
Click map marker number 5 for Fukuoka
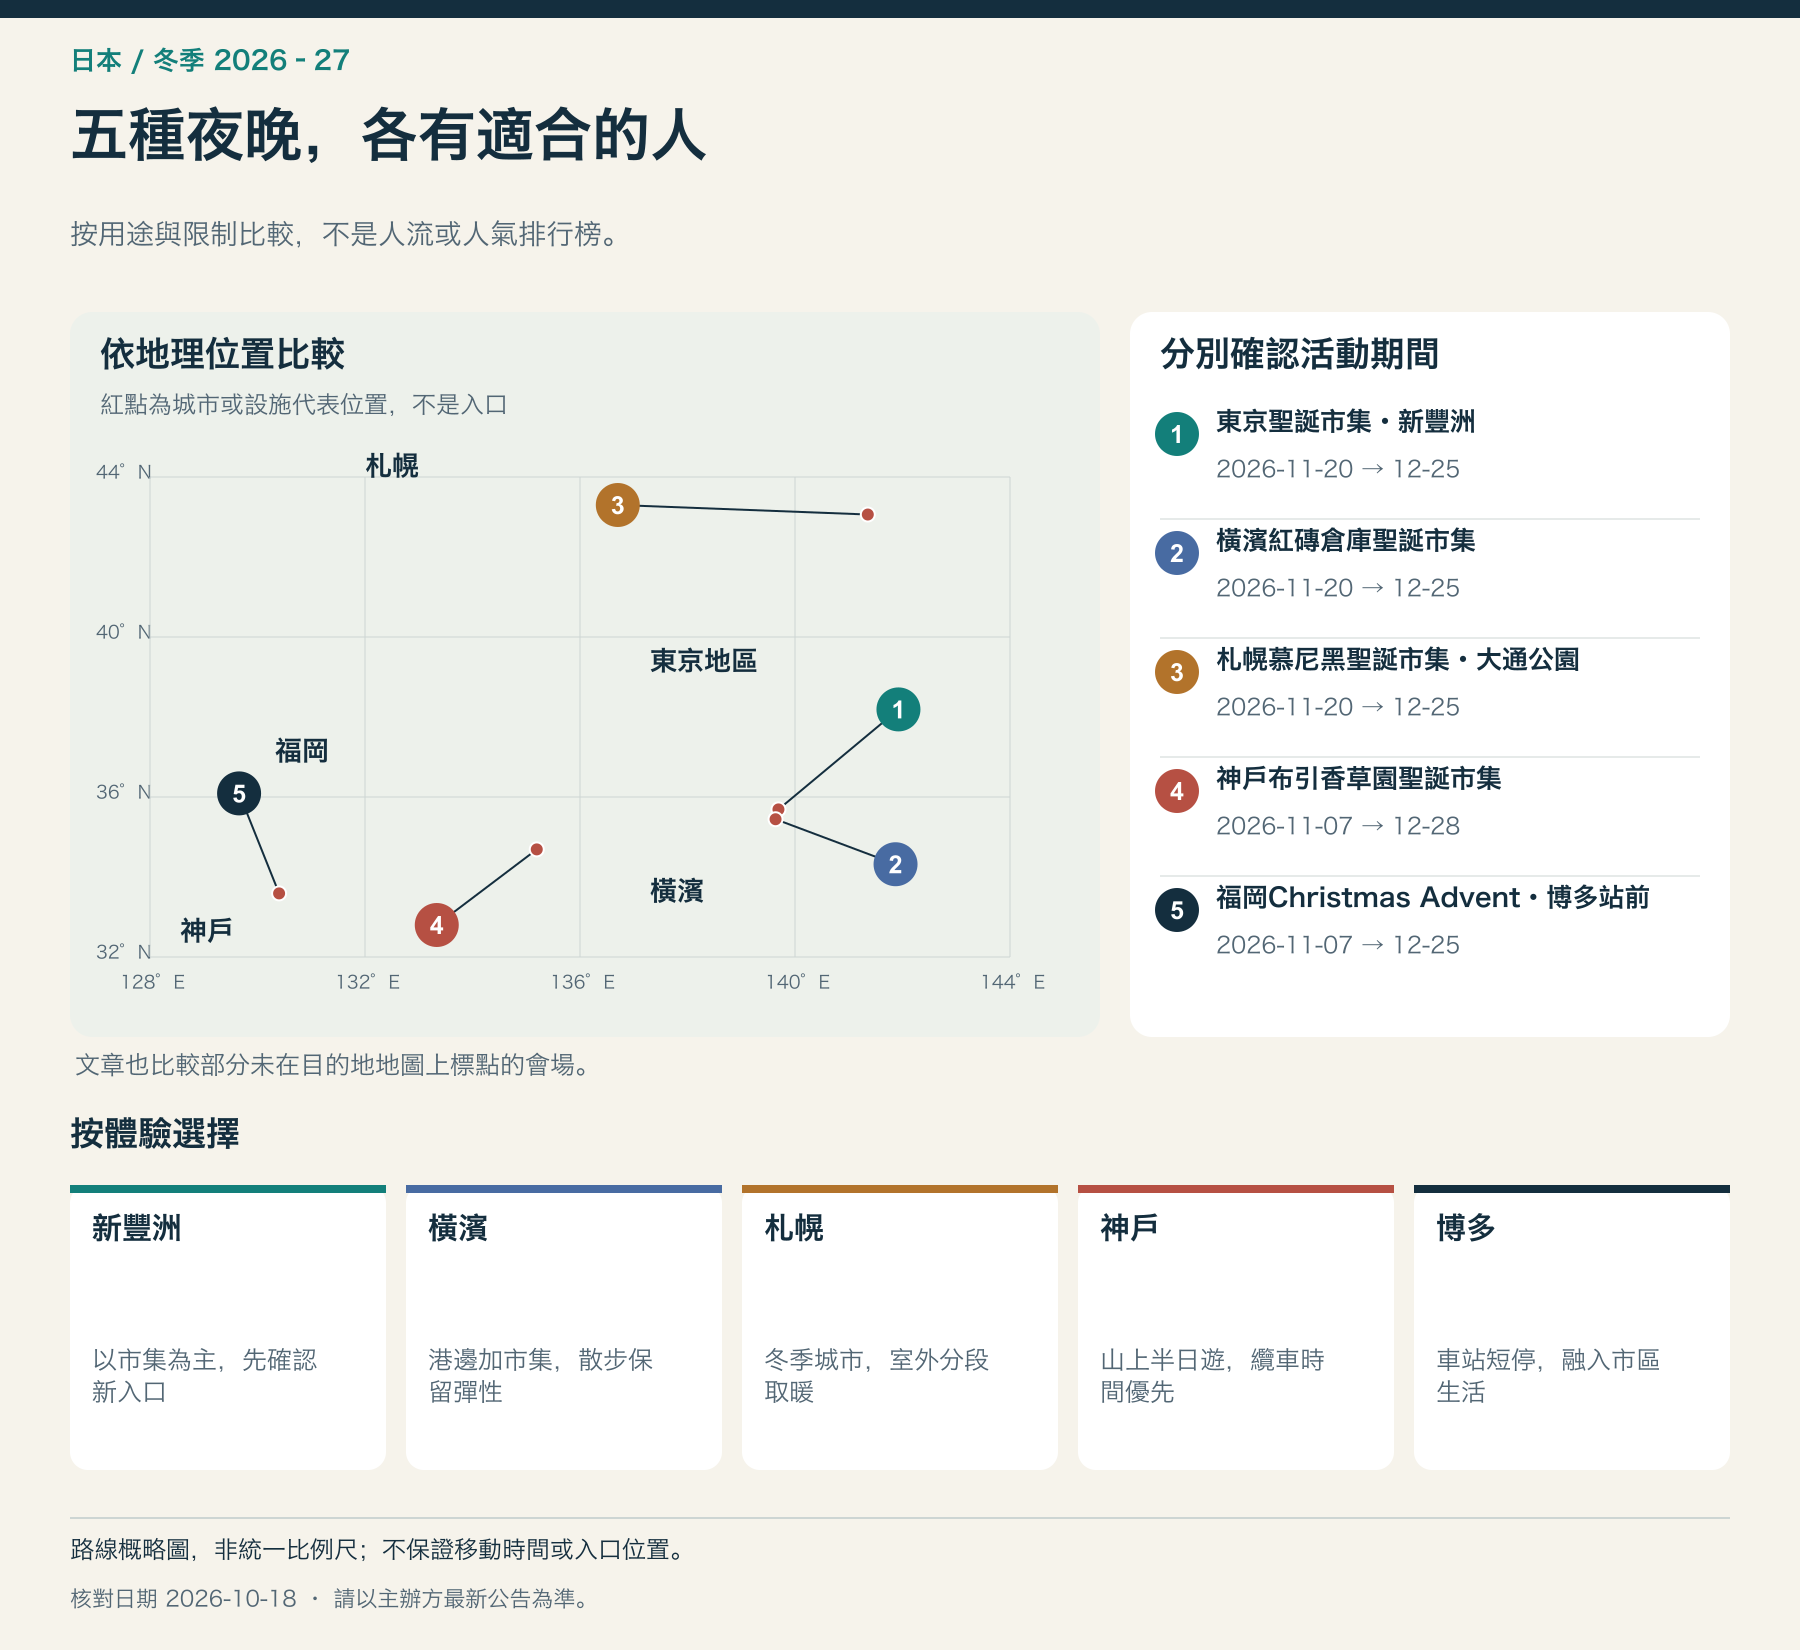[x=239, y=794]
